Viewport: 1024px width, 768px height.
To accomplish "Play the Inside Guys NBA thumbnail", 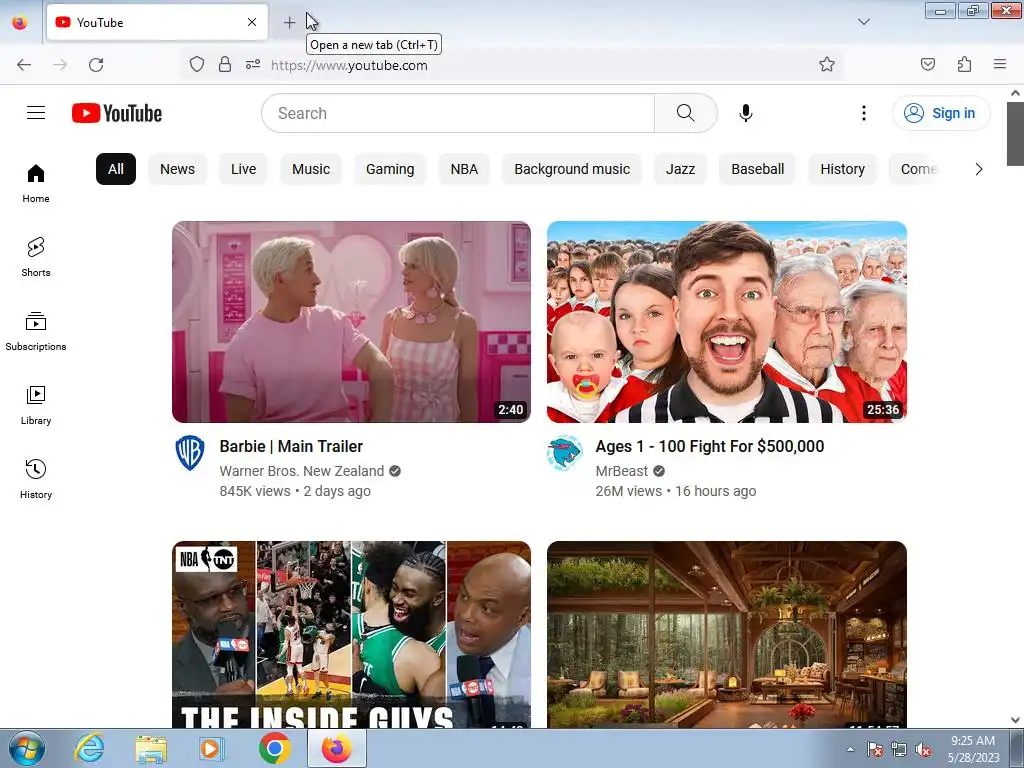I will pyautogui.click(x=351, y=634).
